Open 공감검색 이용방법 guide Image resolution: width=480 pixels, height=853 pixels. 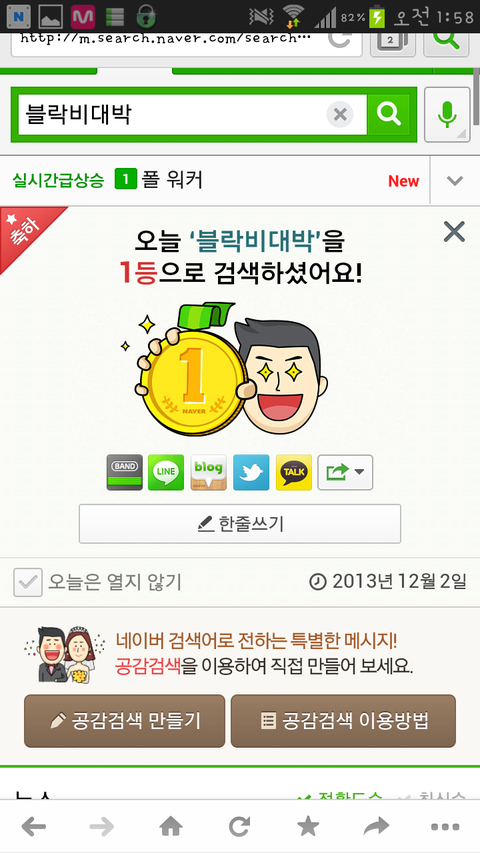point(343,721)
